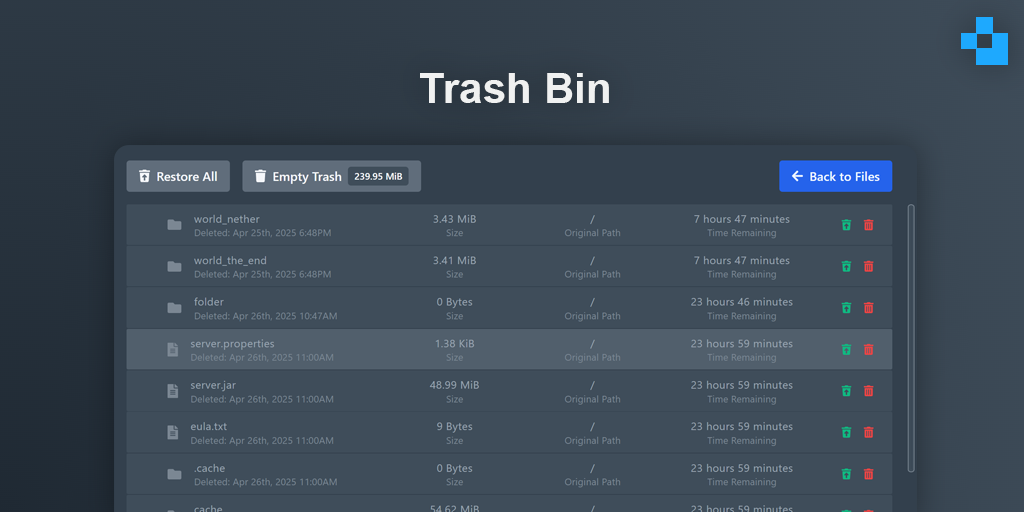Delete the 0 Bytes .cache folder
Viewport: 1024px width, 512px height.
coord(869,474)
